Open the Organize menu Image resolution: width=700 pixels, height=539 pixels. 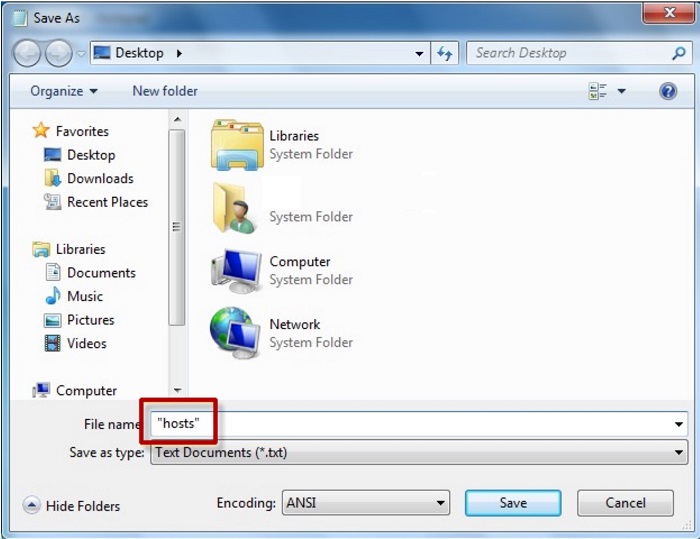point(64,91)
